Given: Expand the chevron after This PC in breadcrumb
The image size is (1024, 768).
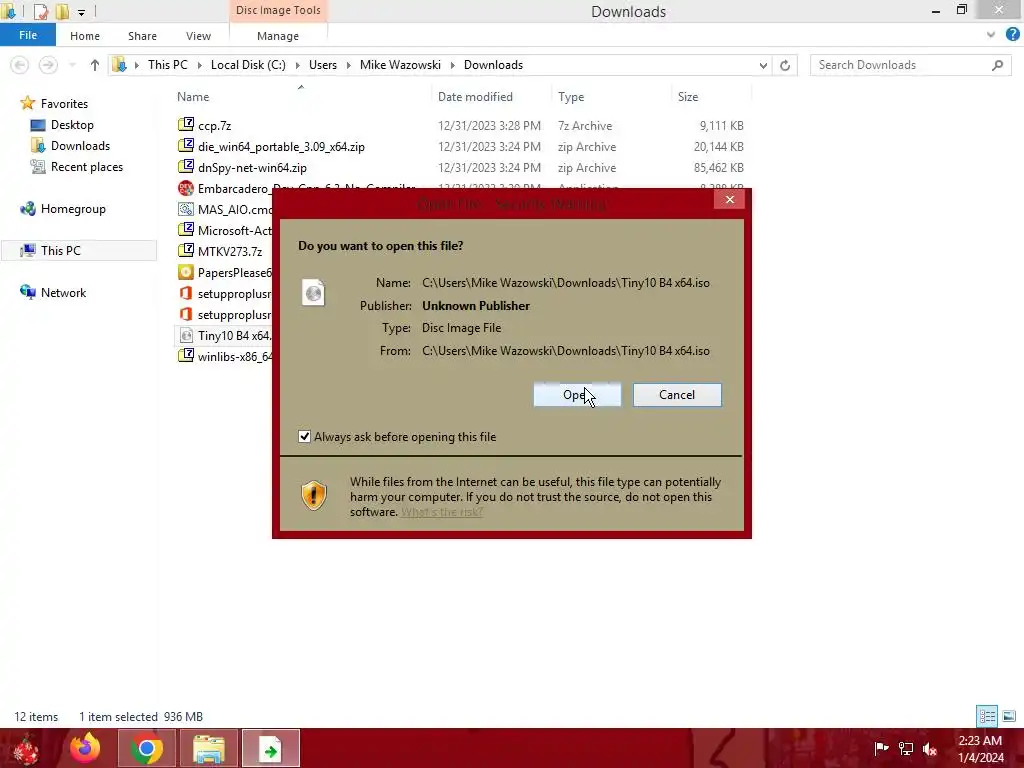Looking at the screenshot, I should (199, 65).
